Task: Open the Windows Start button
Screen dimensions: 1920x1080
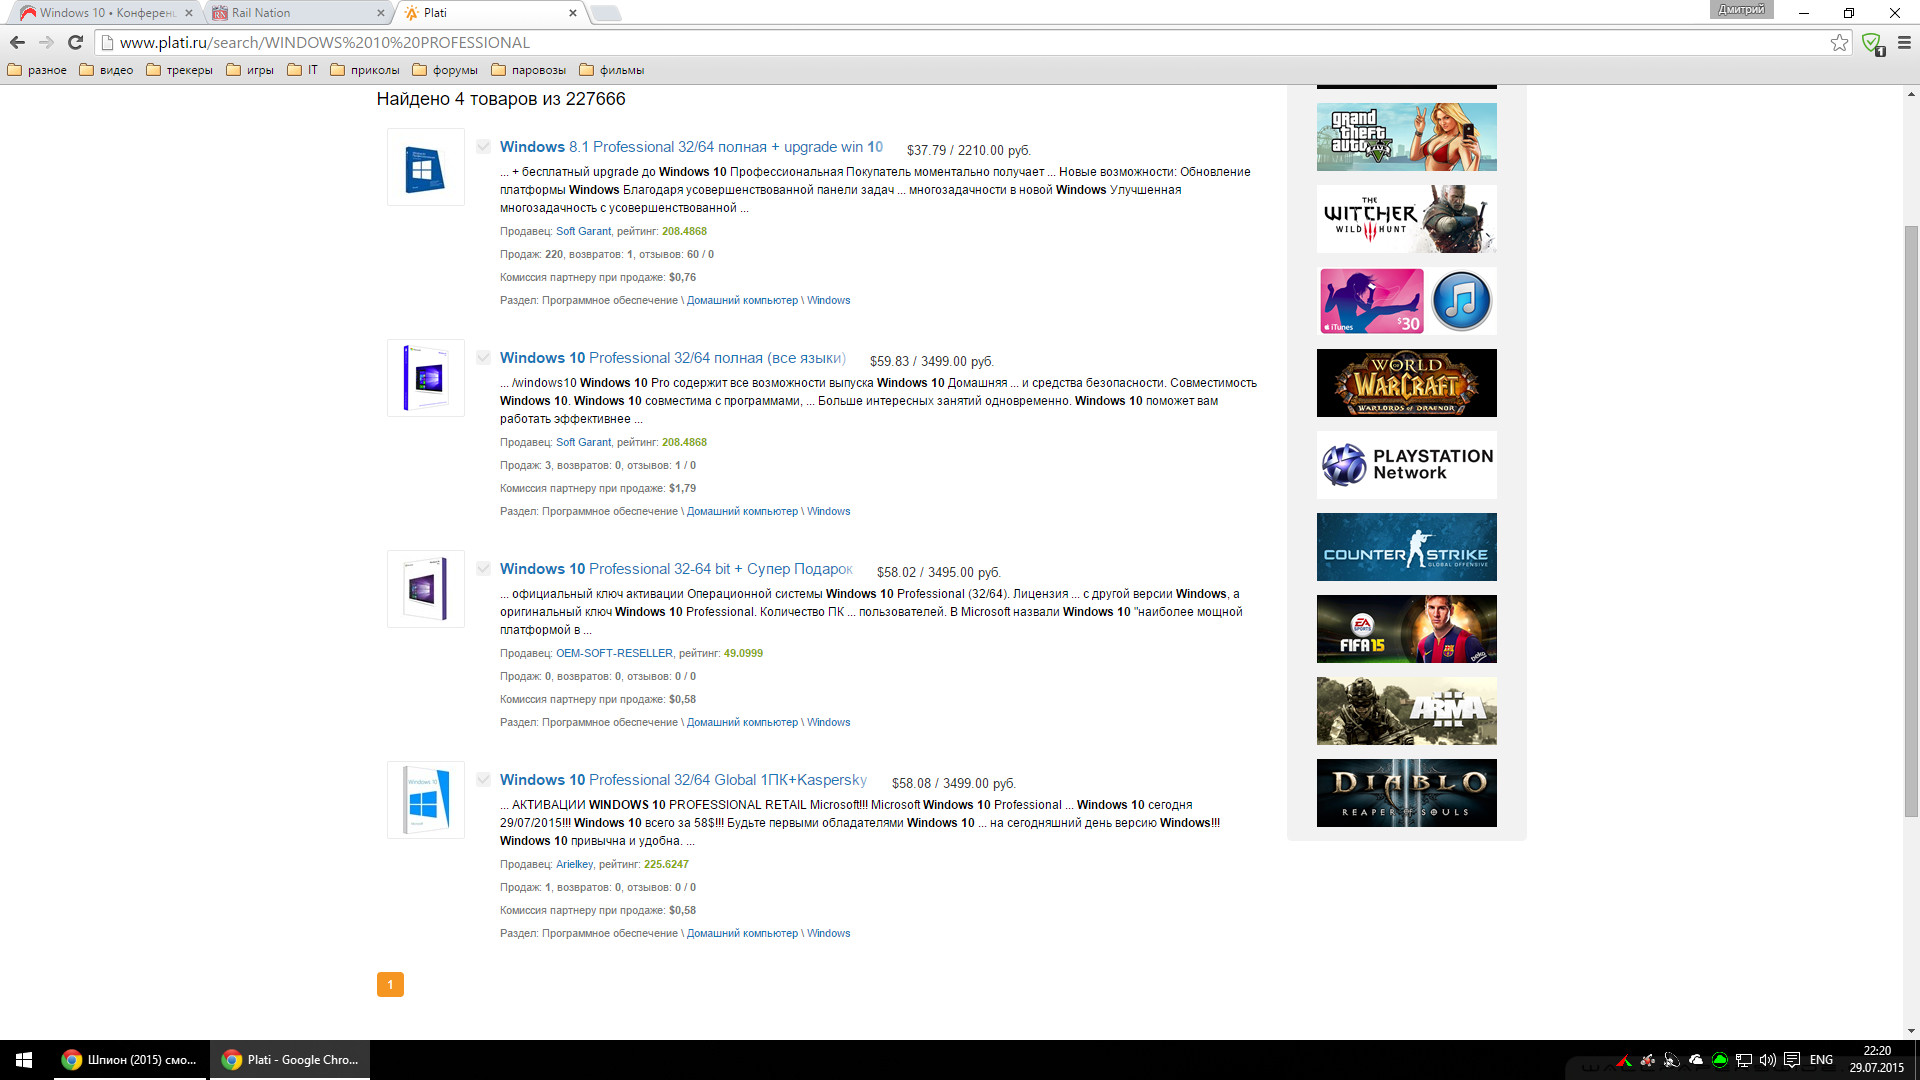Action: click(x=24, y=1060)
